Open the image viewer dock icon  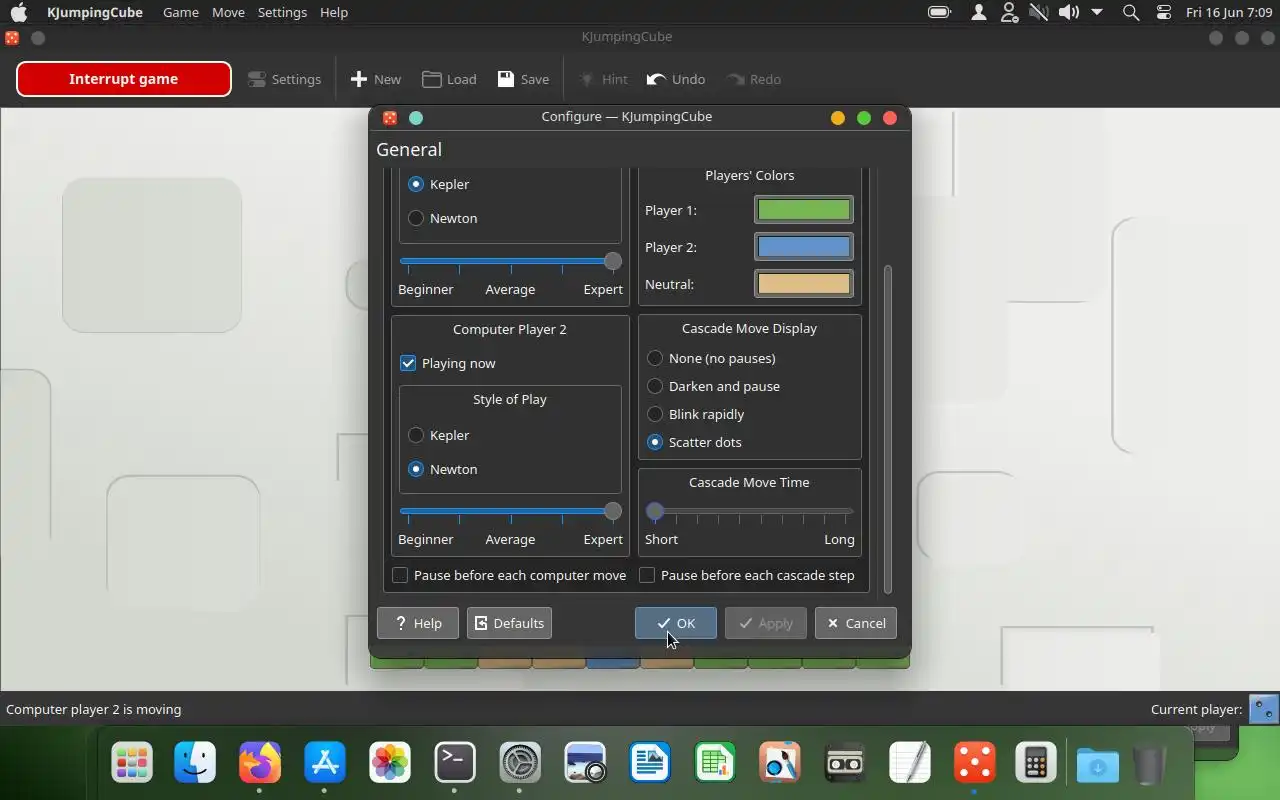pos(585,764)
